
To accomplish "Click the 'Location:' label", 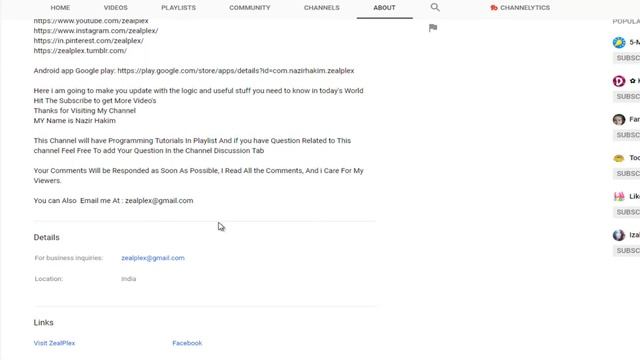I will (x=49, y=279).
